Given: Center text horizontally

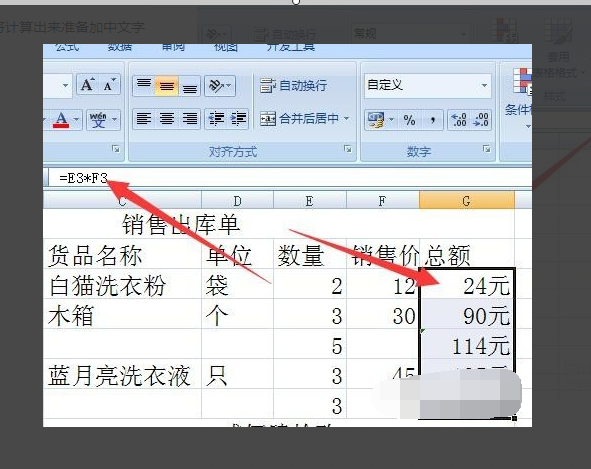Looking at the screenshot, I should click(x=167, y=119).
